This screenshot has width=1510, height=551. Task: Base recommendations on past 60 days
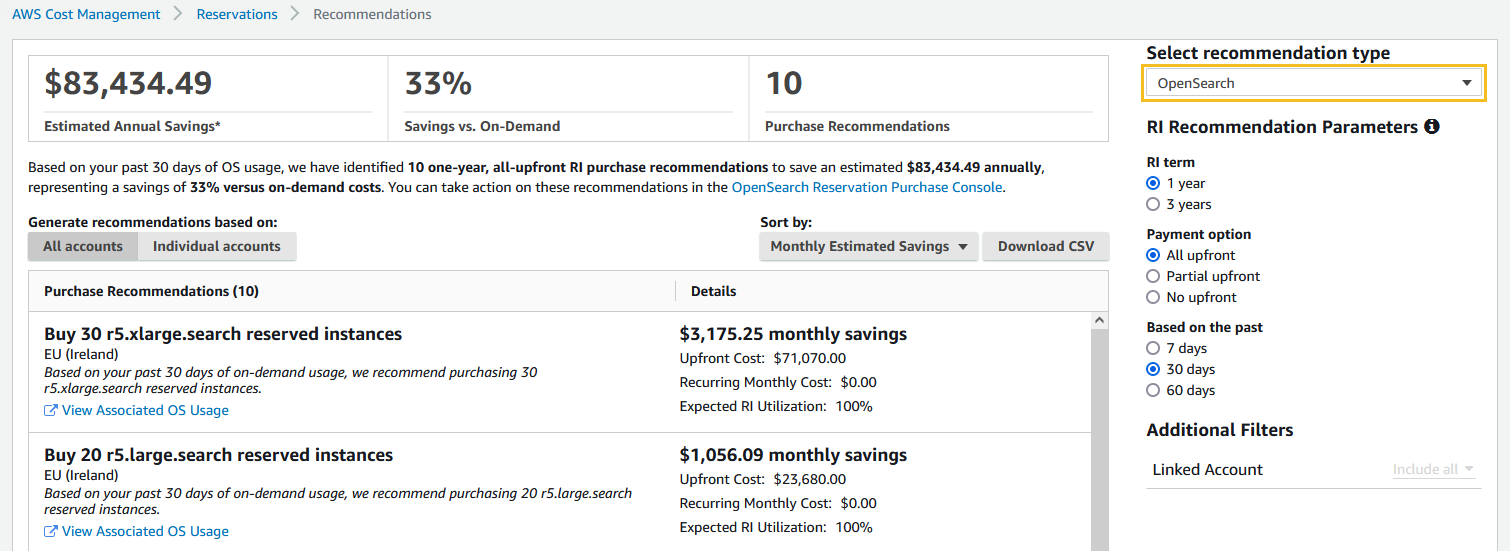pos(1153,390)
